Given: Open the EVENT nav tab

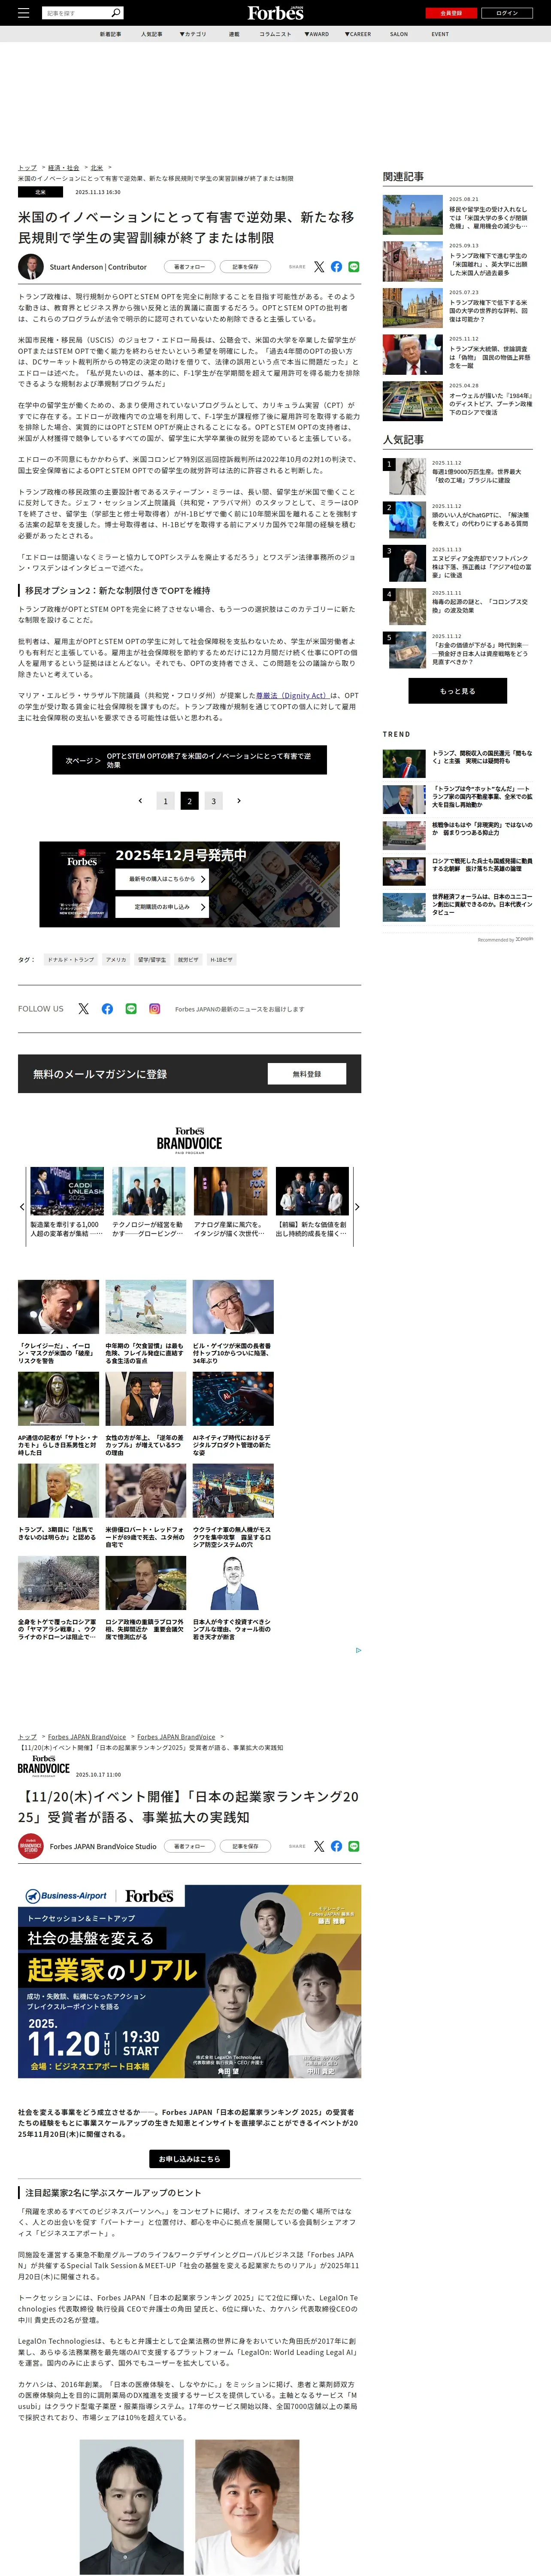Looking at the screenshot, I should pyautogui.click(x=440, y=34).
